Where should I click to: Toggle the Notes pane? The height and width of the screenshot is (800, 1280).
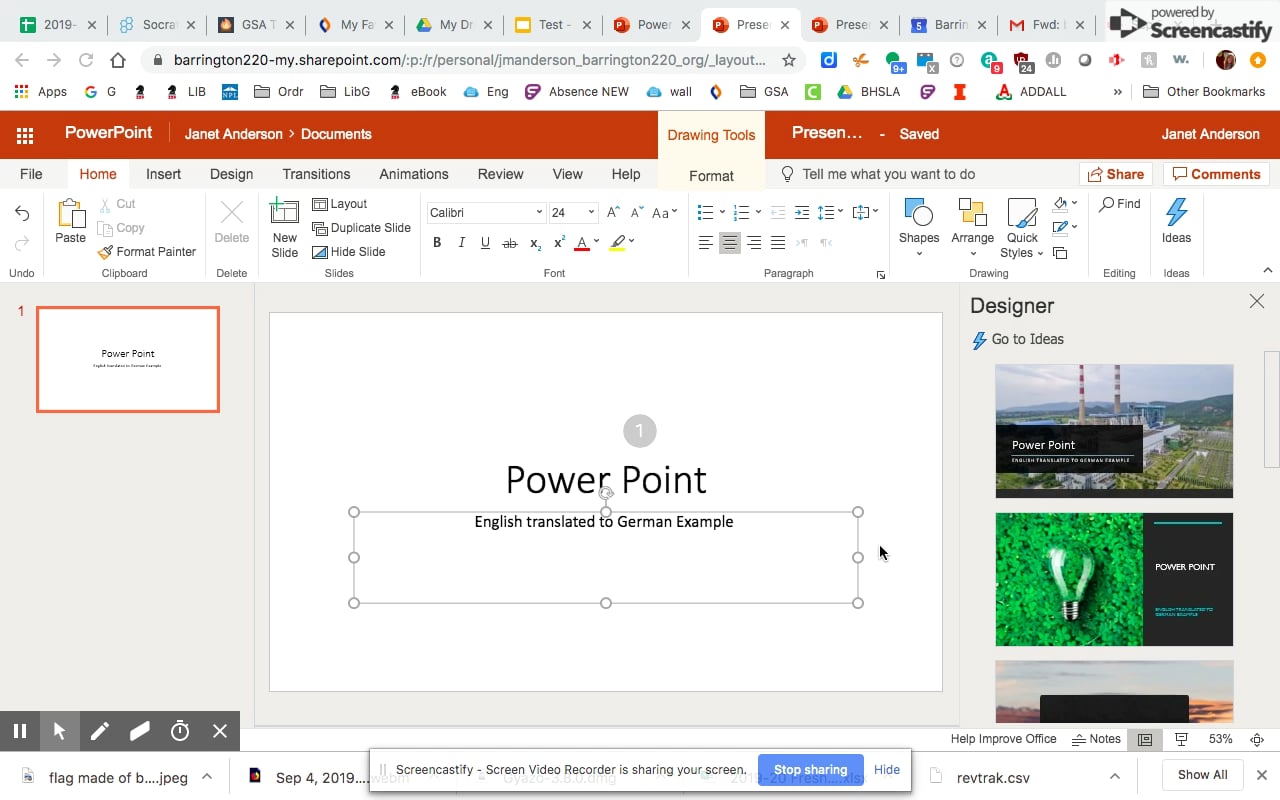click(1096, 739)
